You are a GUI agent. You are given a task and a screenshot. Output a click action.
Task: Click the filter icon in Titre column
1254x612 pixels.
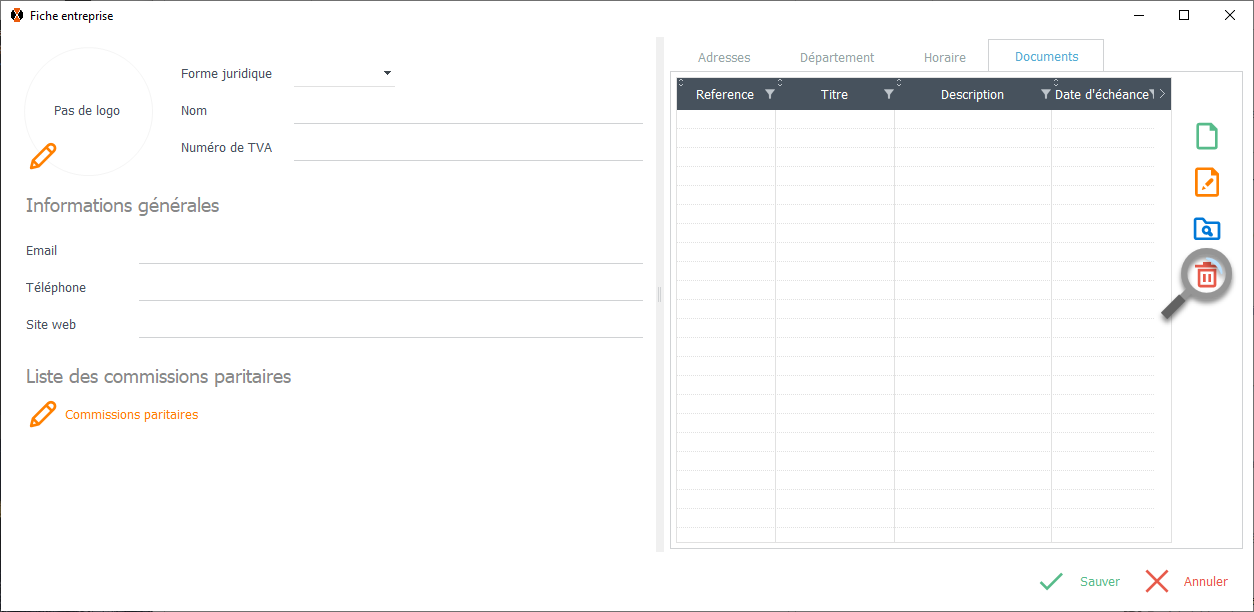click(x=888, y=95)
